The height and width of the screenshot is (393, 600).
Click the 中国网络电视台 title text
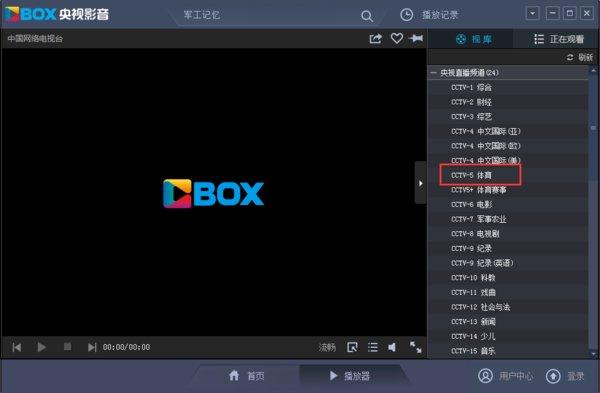click(35, 38)
